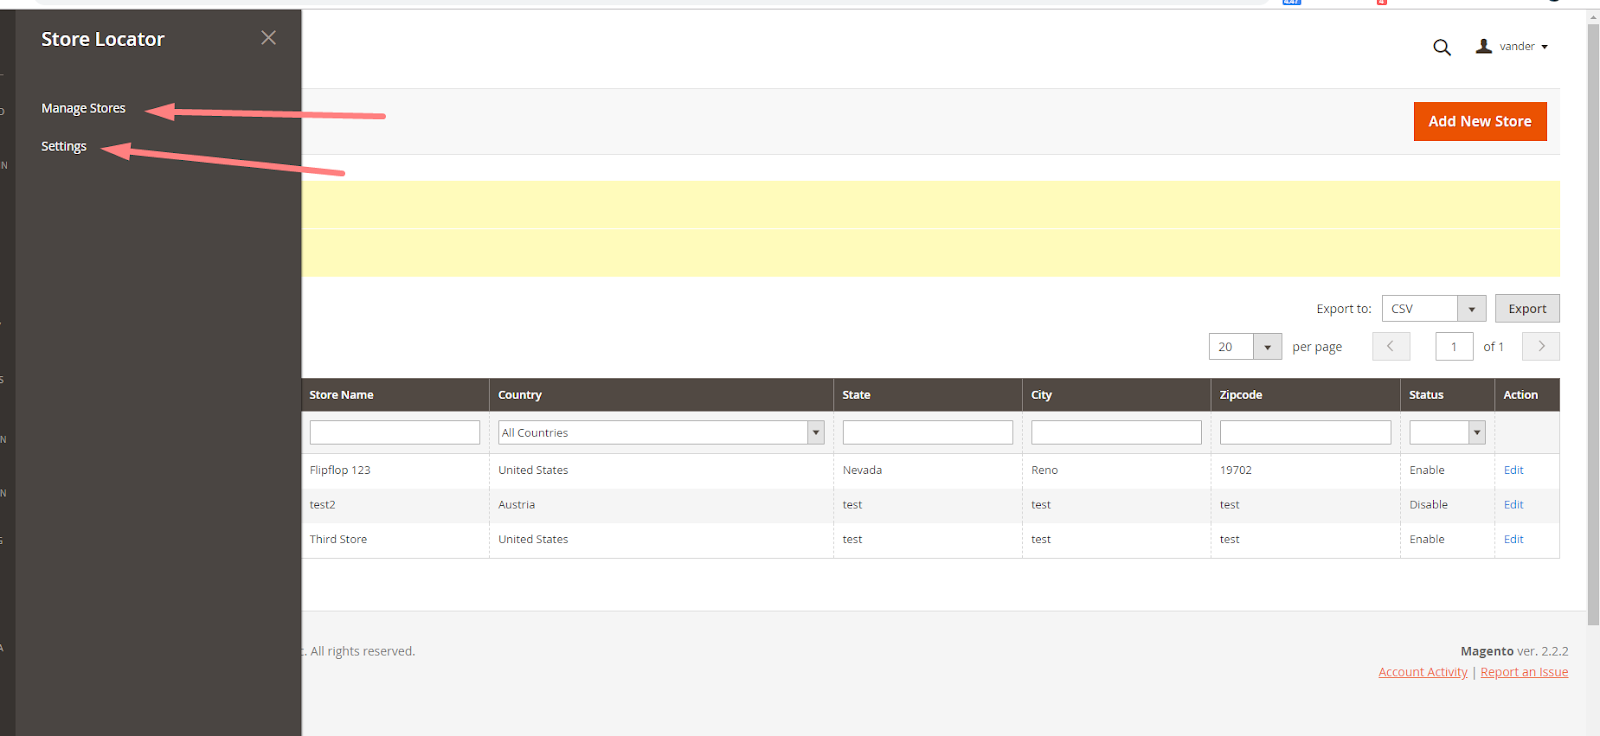1600x736 pixels.
Task: Open the Status filter dropdown
Action: [x=1447, y=432]
